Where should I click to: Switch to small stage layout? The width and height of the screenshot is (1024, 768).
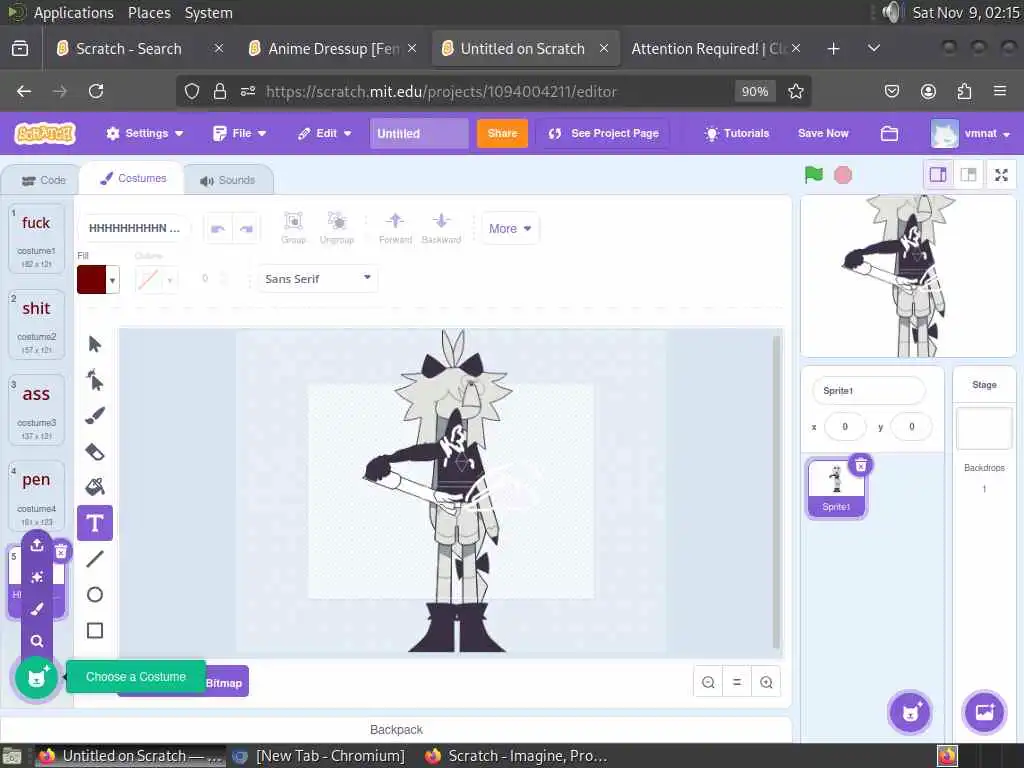(938, 175)
